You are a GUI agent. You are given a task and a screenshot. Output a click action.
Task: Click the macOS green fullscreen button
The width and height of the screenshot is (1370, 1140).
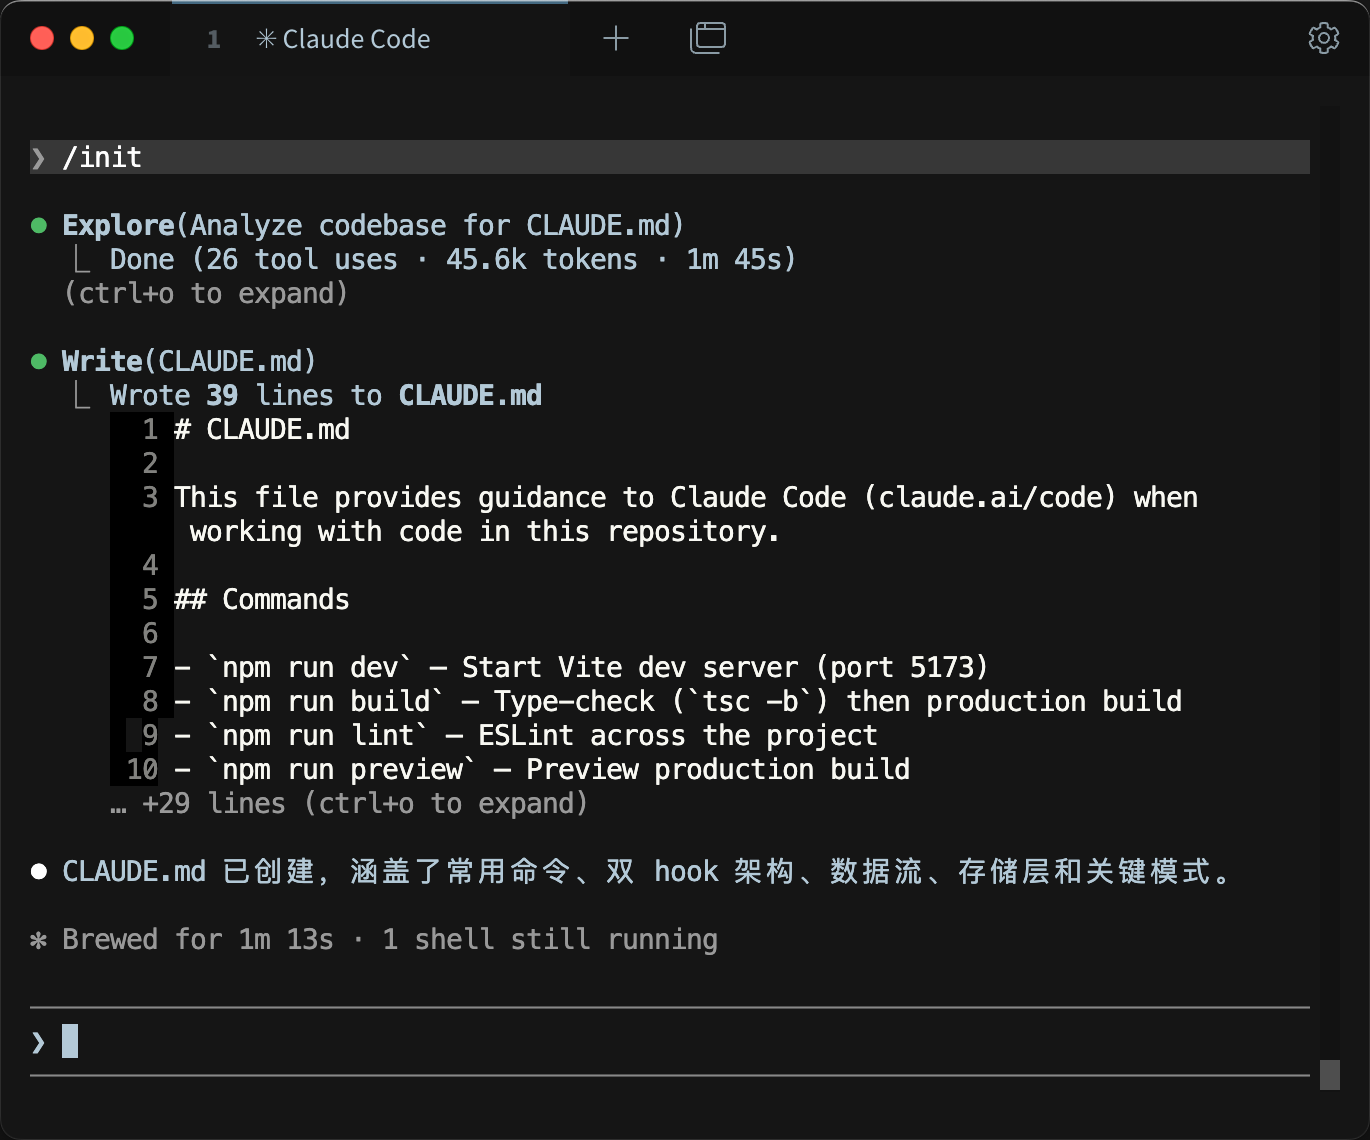click(122, 38)
